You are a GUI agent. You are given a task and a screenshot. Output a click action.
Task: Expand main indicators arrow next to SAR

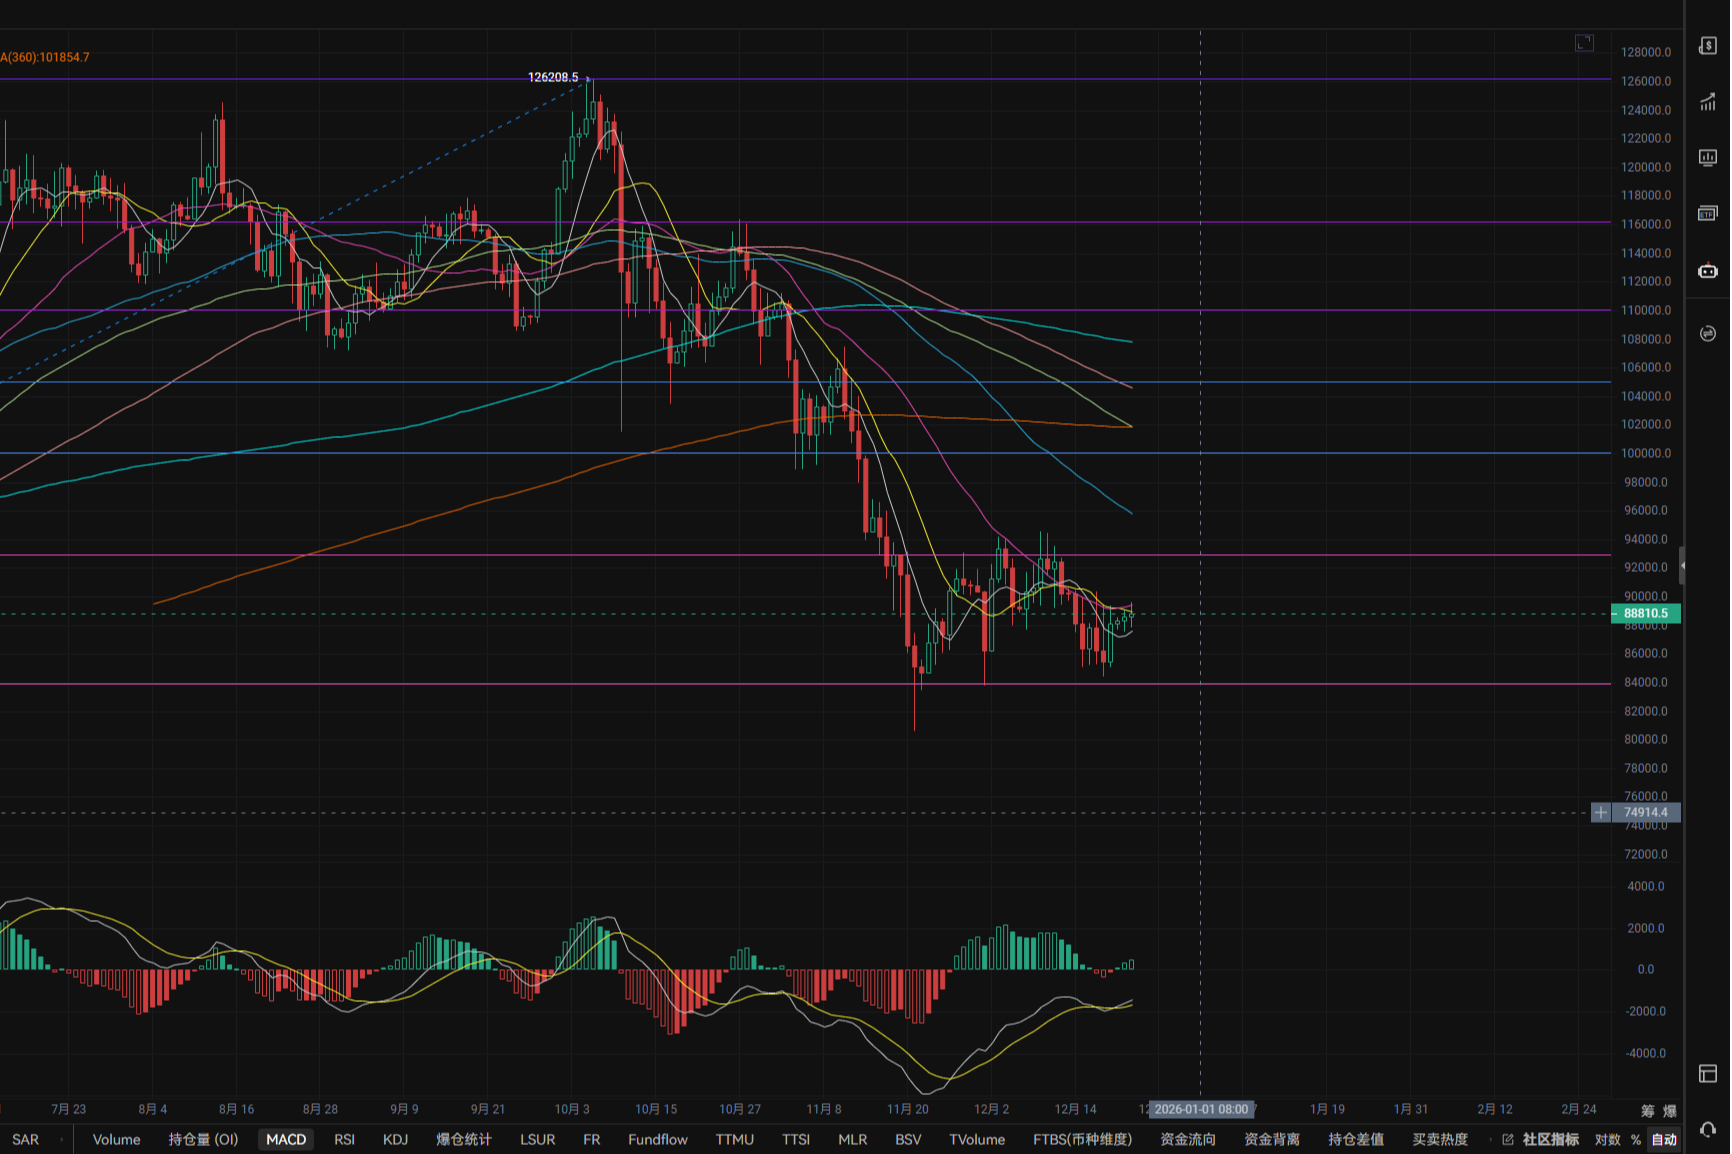click(x=61, y=1140)
